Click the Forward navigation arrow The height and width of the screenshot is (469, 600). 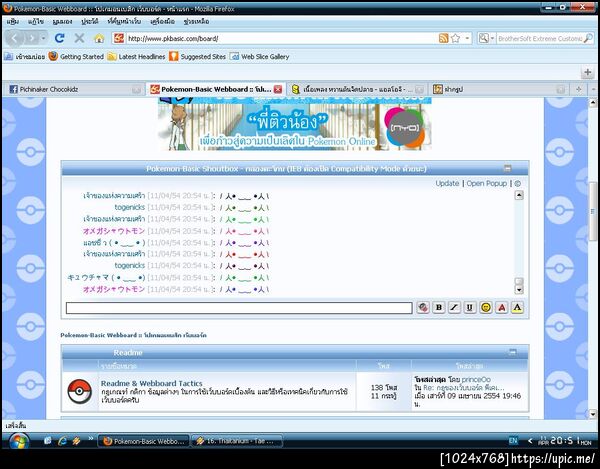pyautogui.click(x=32, y=38)
